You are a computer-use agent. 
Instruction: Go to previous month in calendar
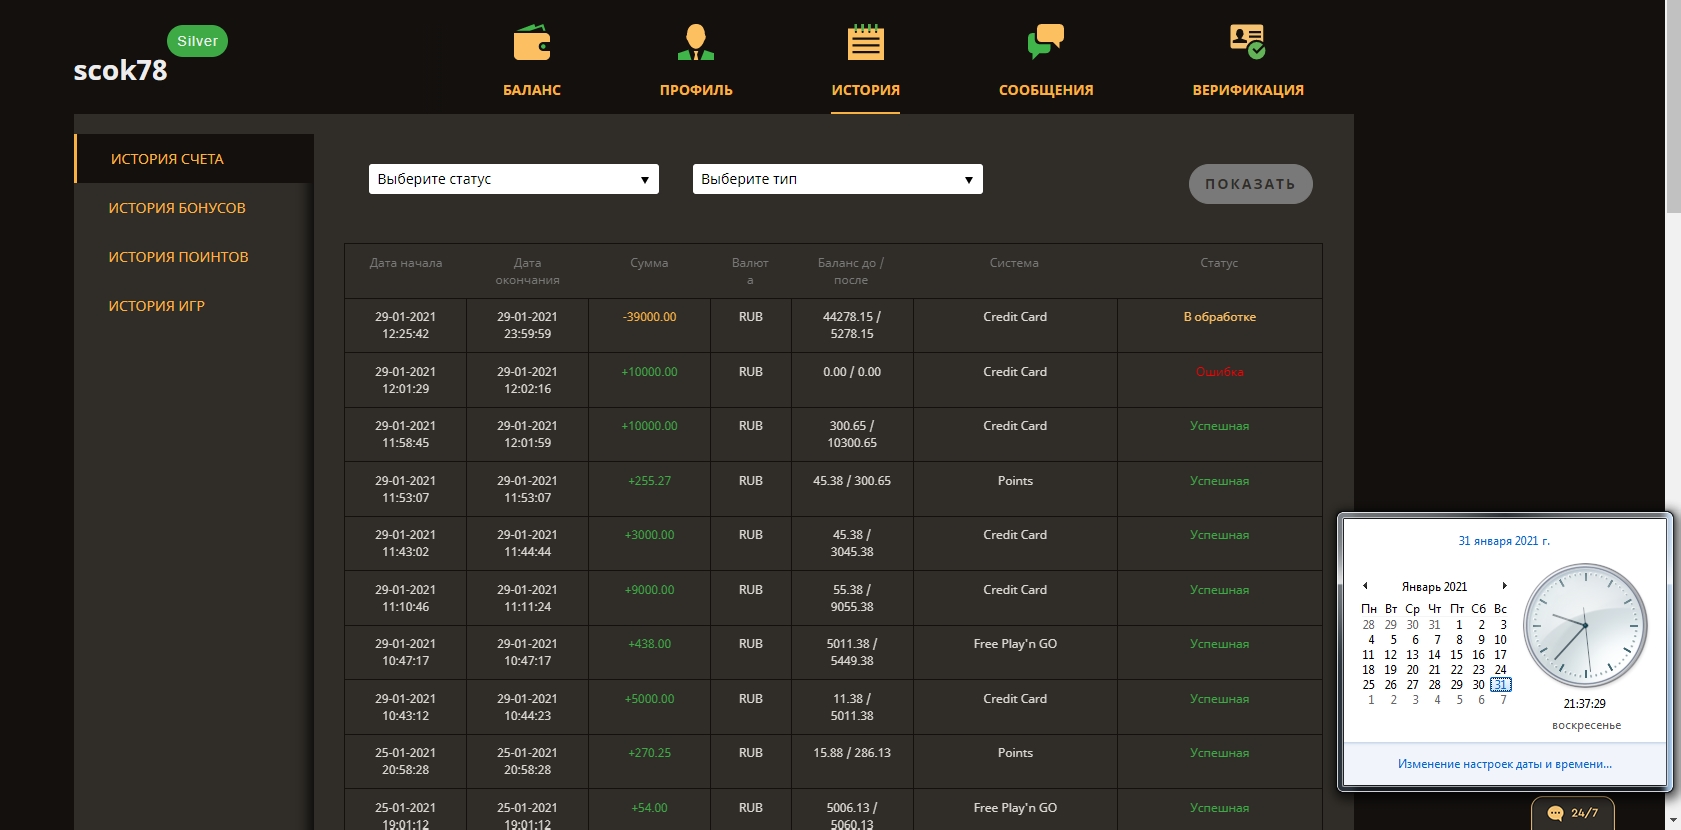pos(1365,586)
